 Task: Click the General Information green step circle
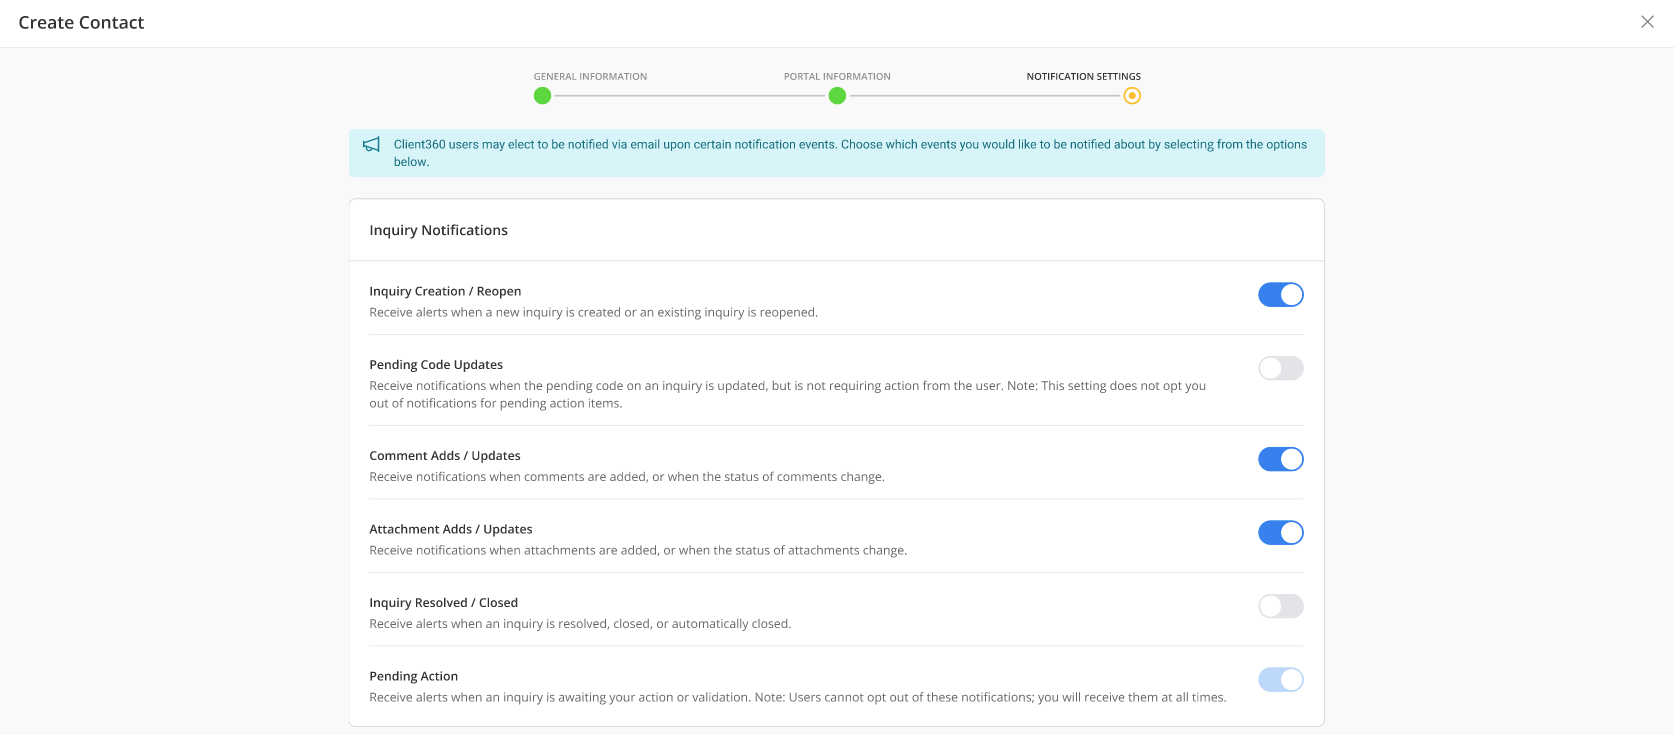542,96
